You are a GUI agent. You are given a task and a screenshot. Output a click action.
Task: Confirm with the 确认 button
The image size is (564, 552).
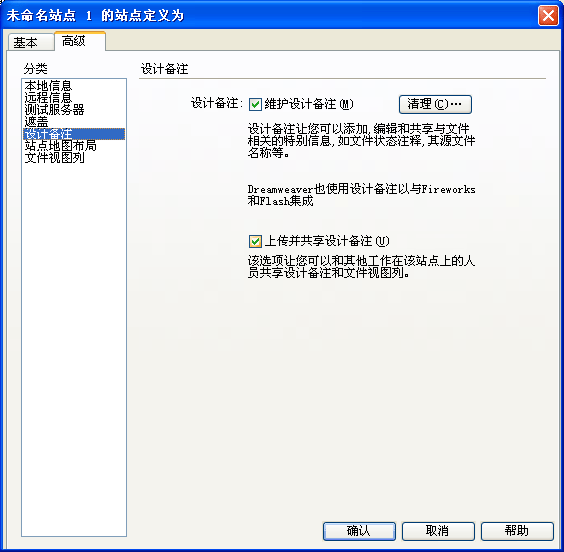pos(359,531)
